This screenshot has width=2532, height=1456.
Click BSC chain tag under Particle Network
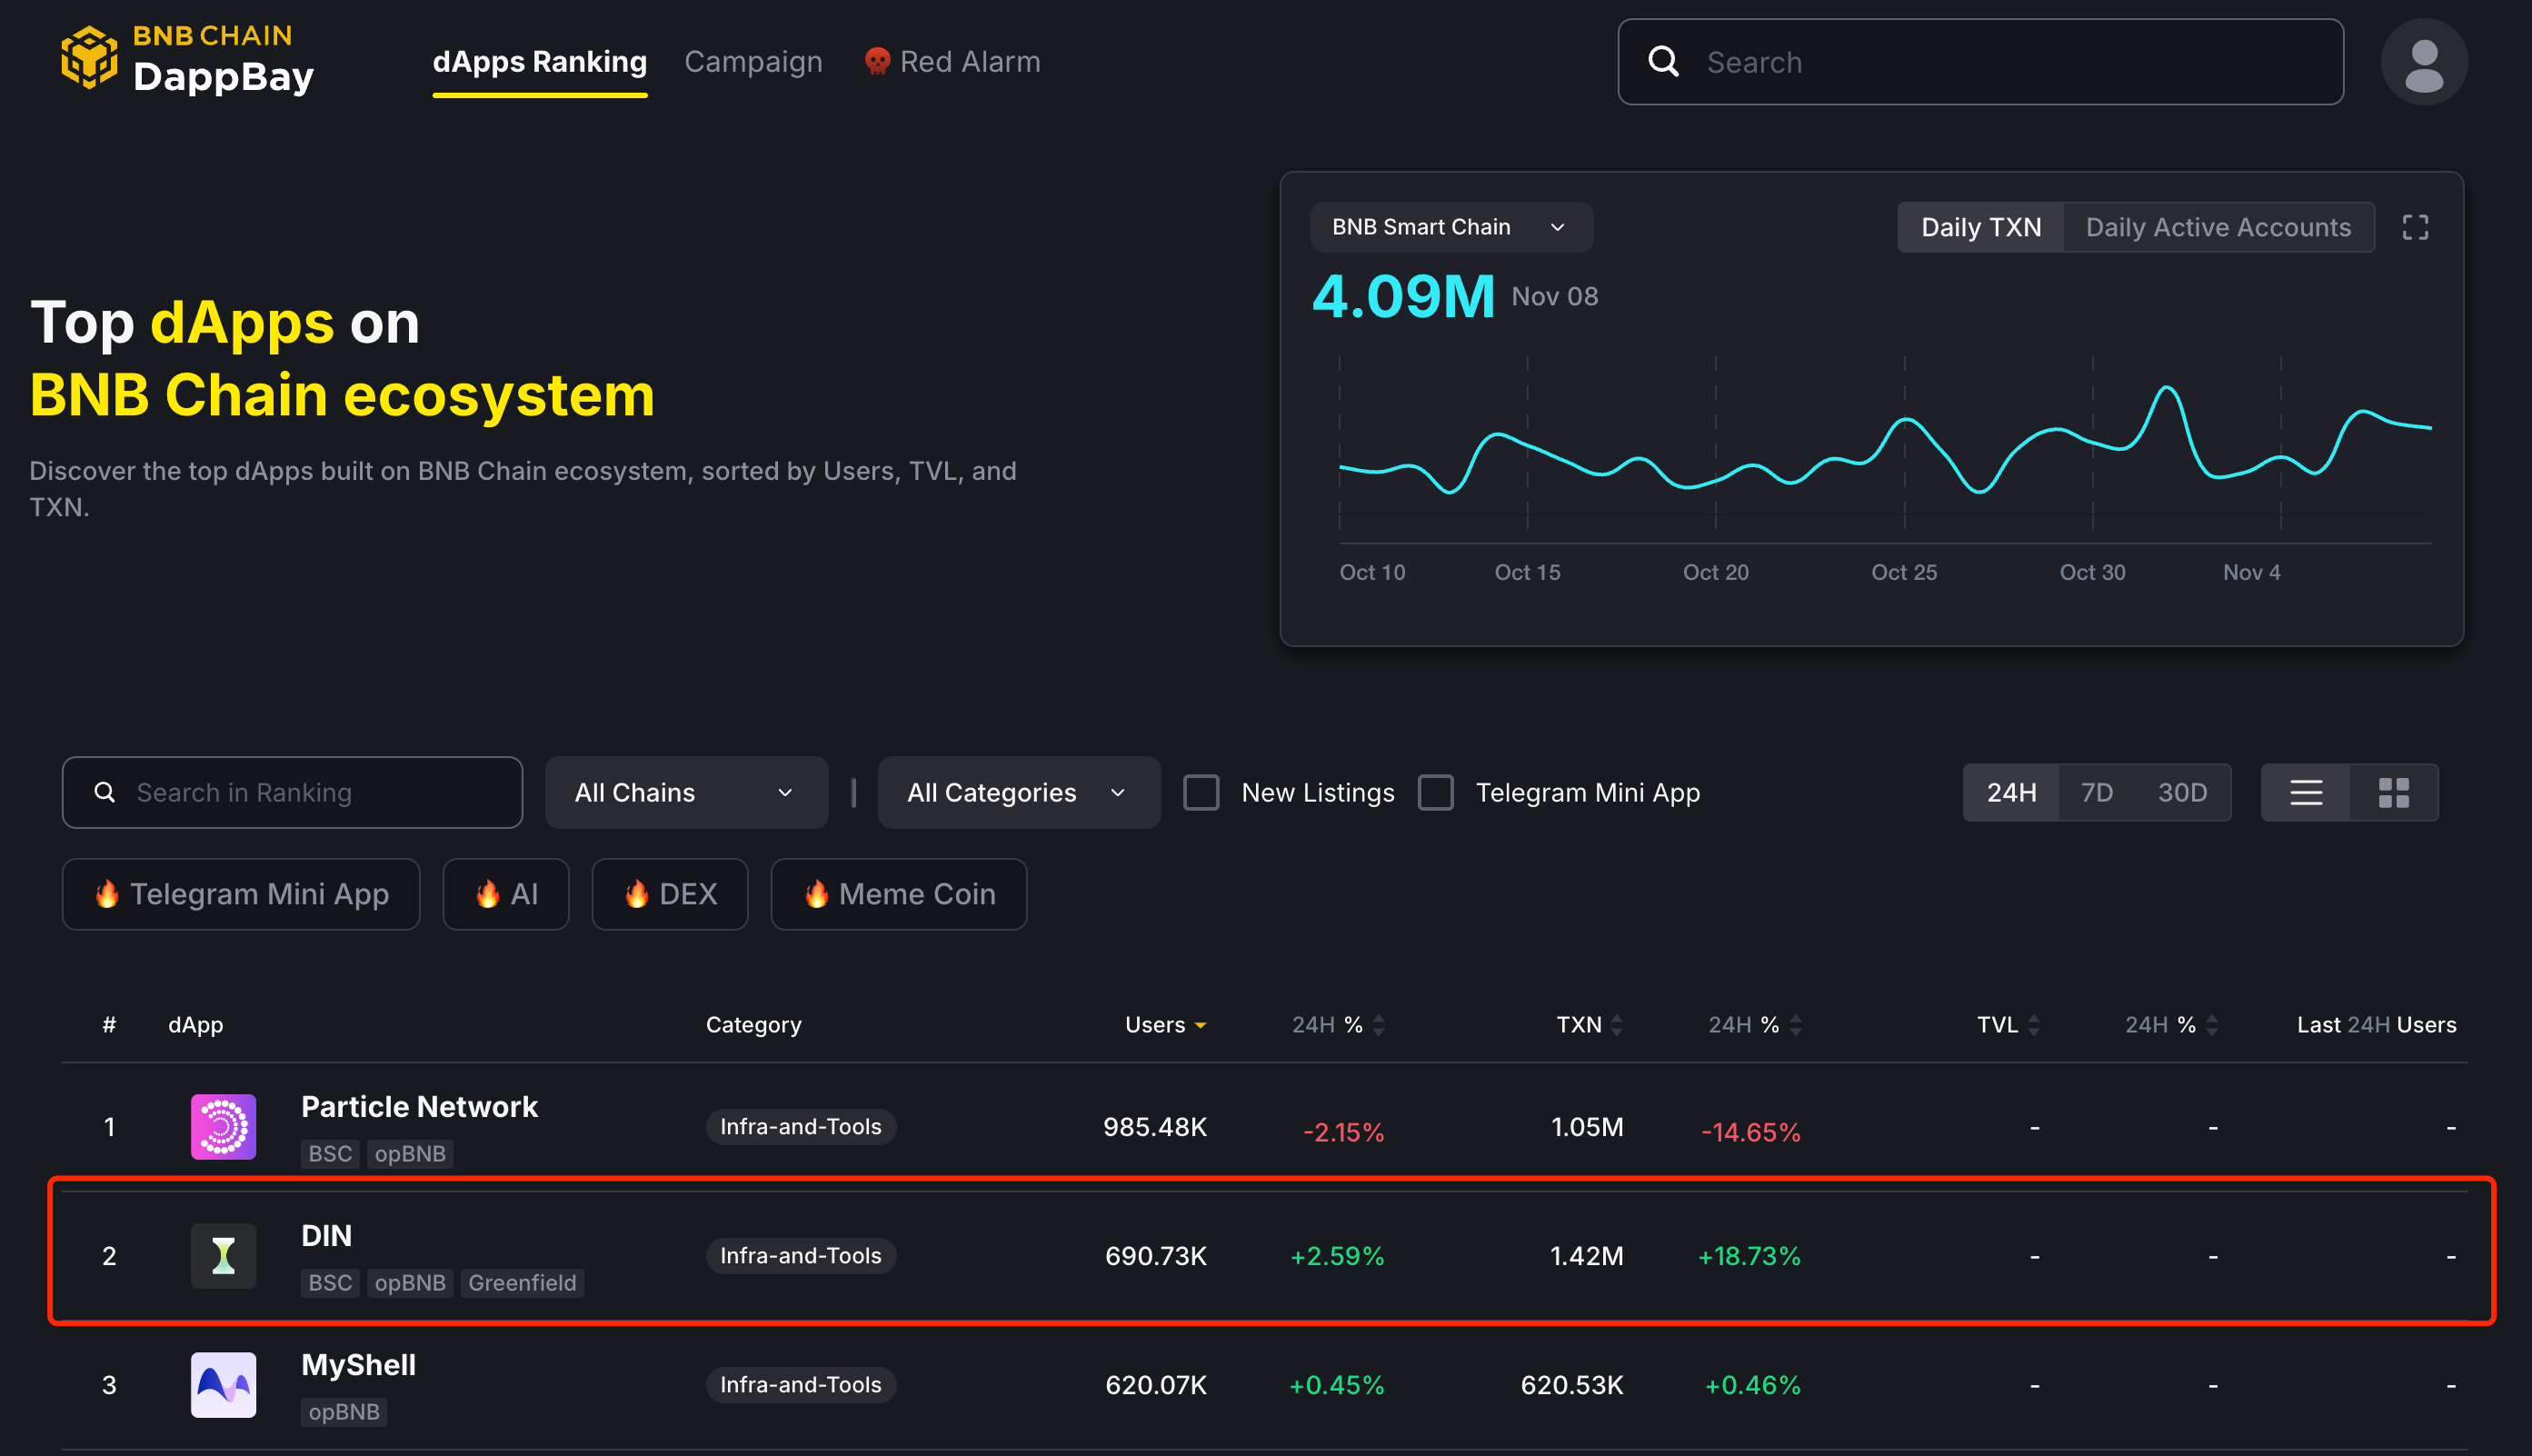[x=330, y=1154]
